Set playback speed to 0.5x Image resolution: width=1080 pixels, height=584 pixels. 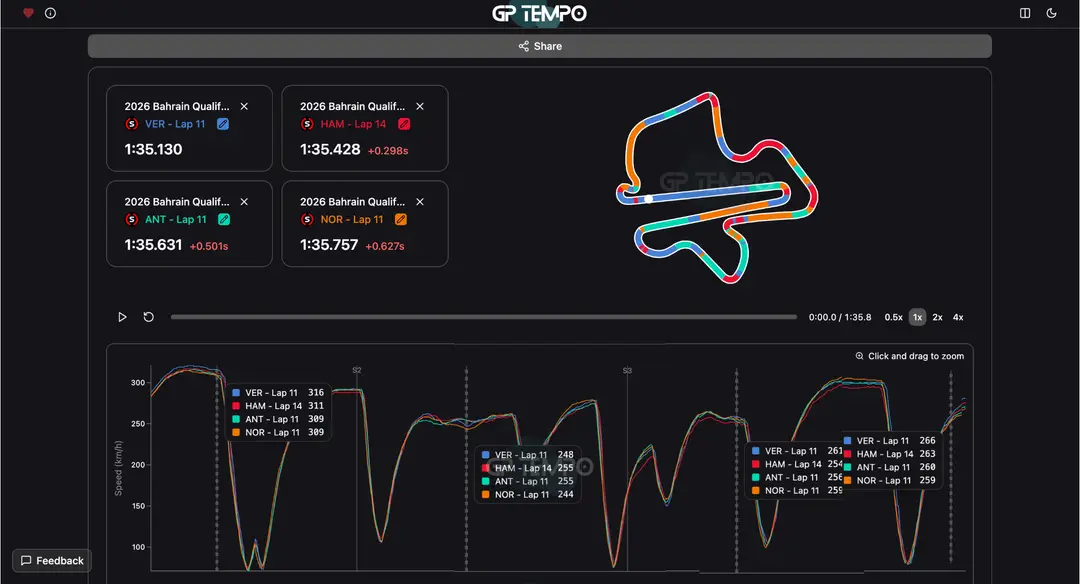coord(893,317)
